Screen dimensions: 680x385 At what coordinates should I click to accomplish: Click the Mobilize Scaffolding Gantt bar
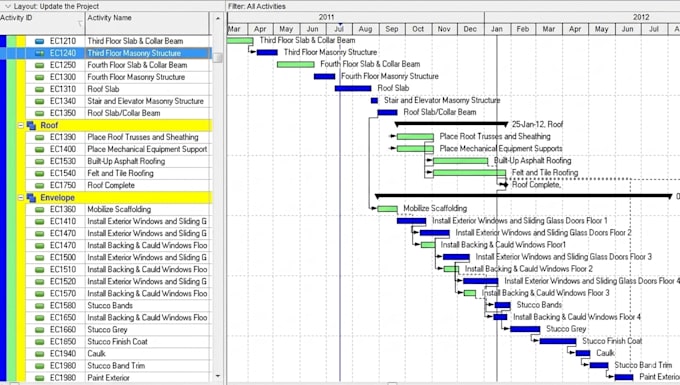tap(387, 209)
